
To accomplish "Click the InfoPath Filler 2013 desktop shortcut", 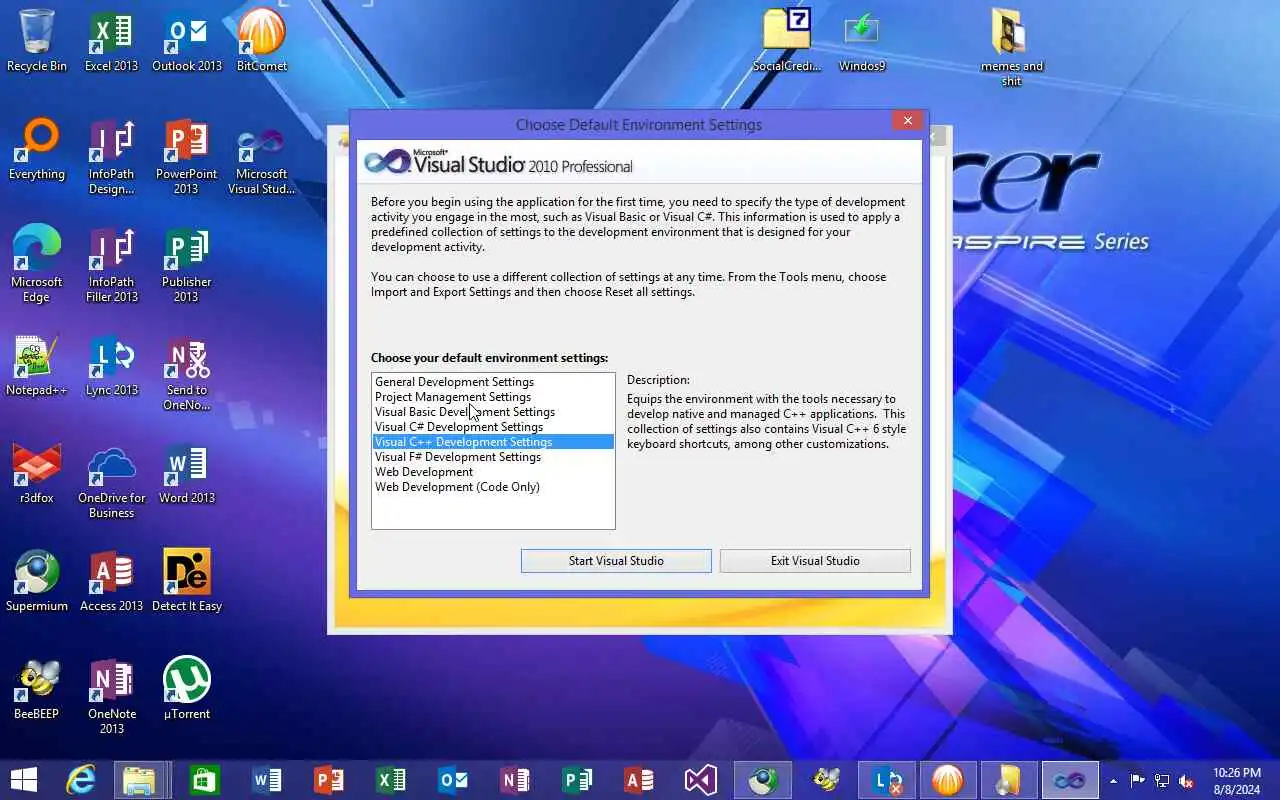I will [112, 264].
